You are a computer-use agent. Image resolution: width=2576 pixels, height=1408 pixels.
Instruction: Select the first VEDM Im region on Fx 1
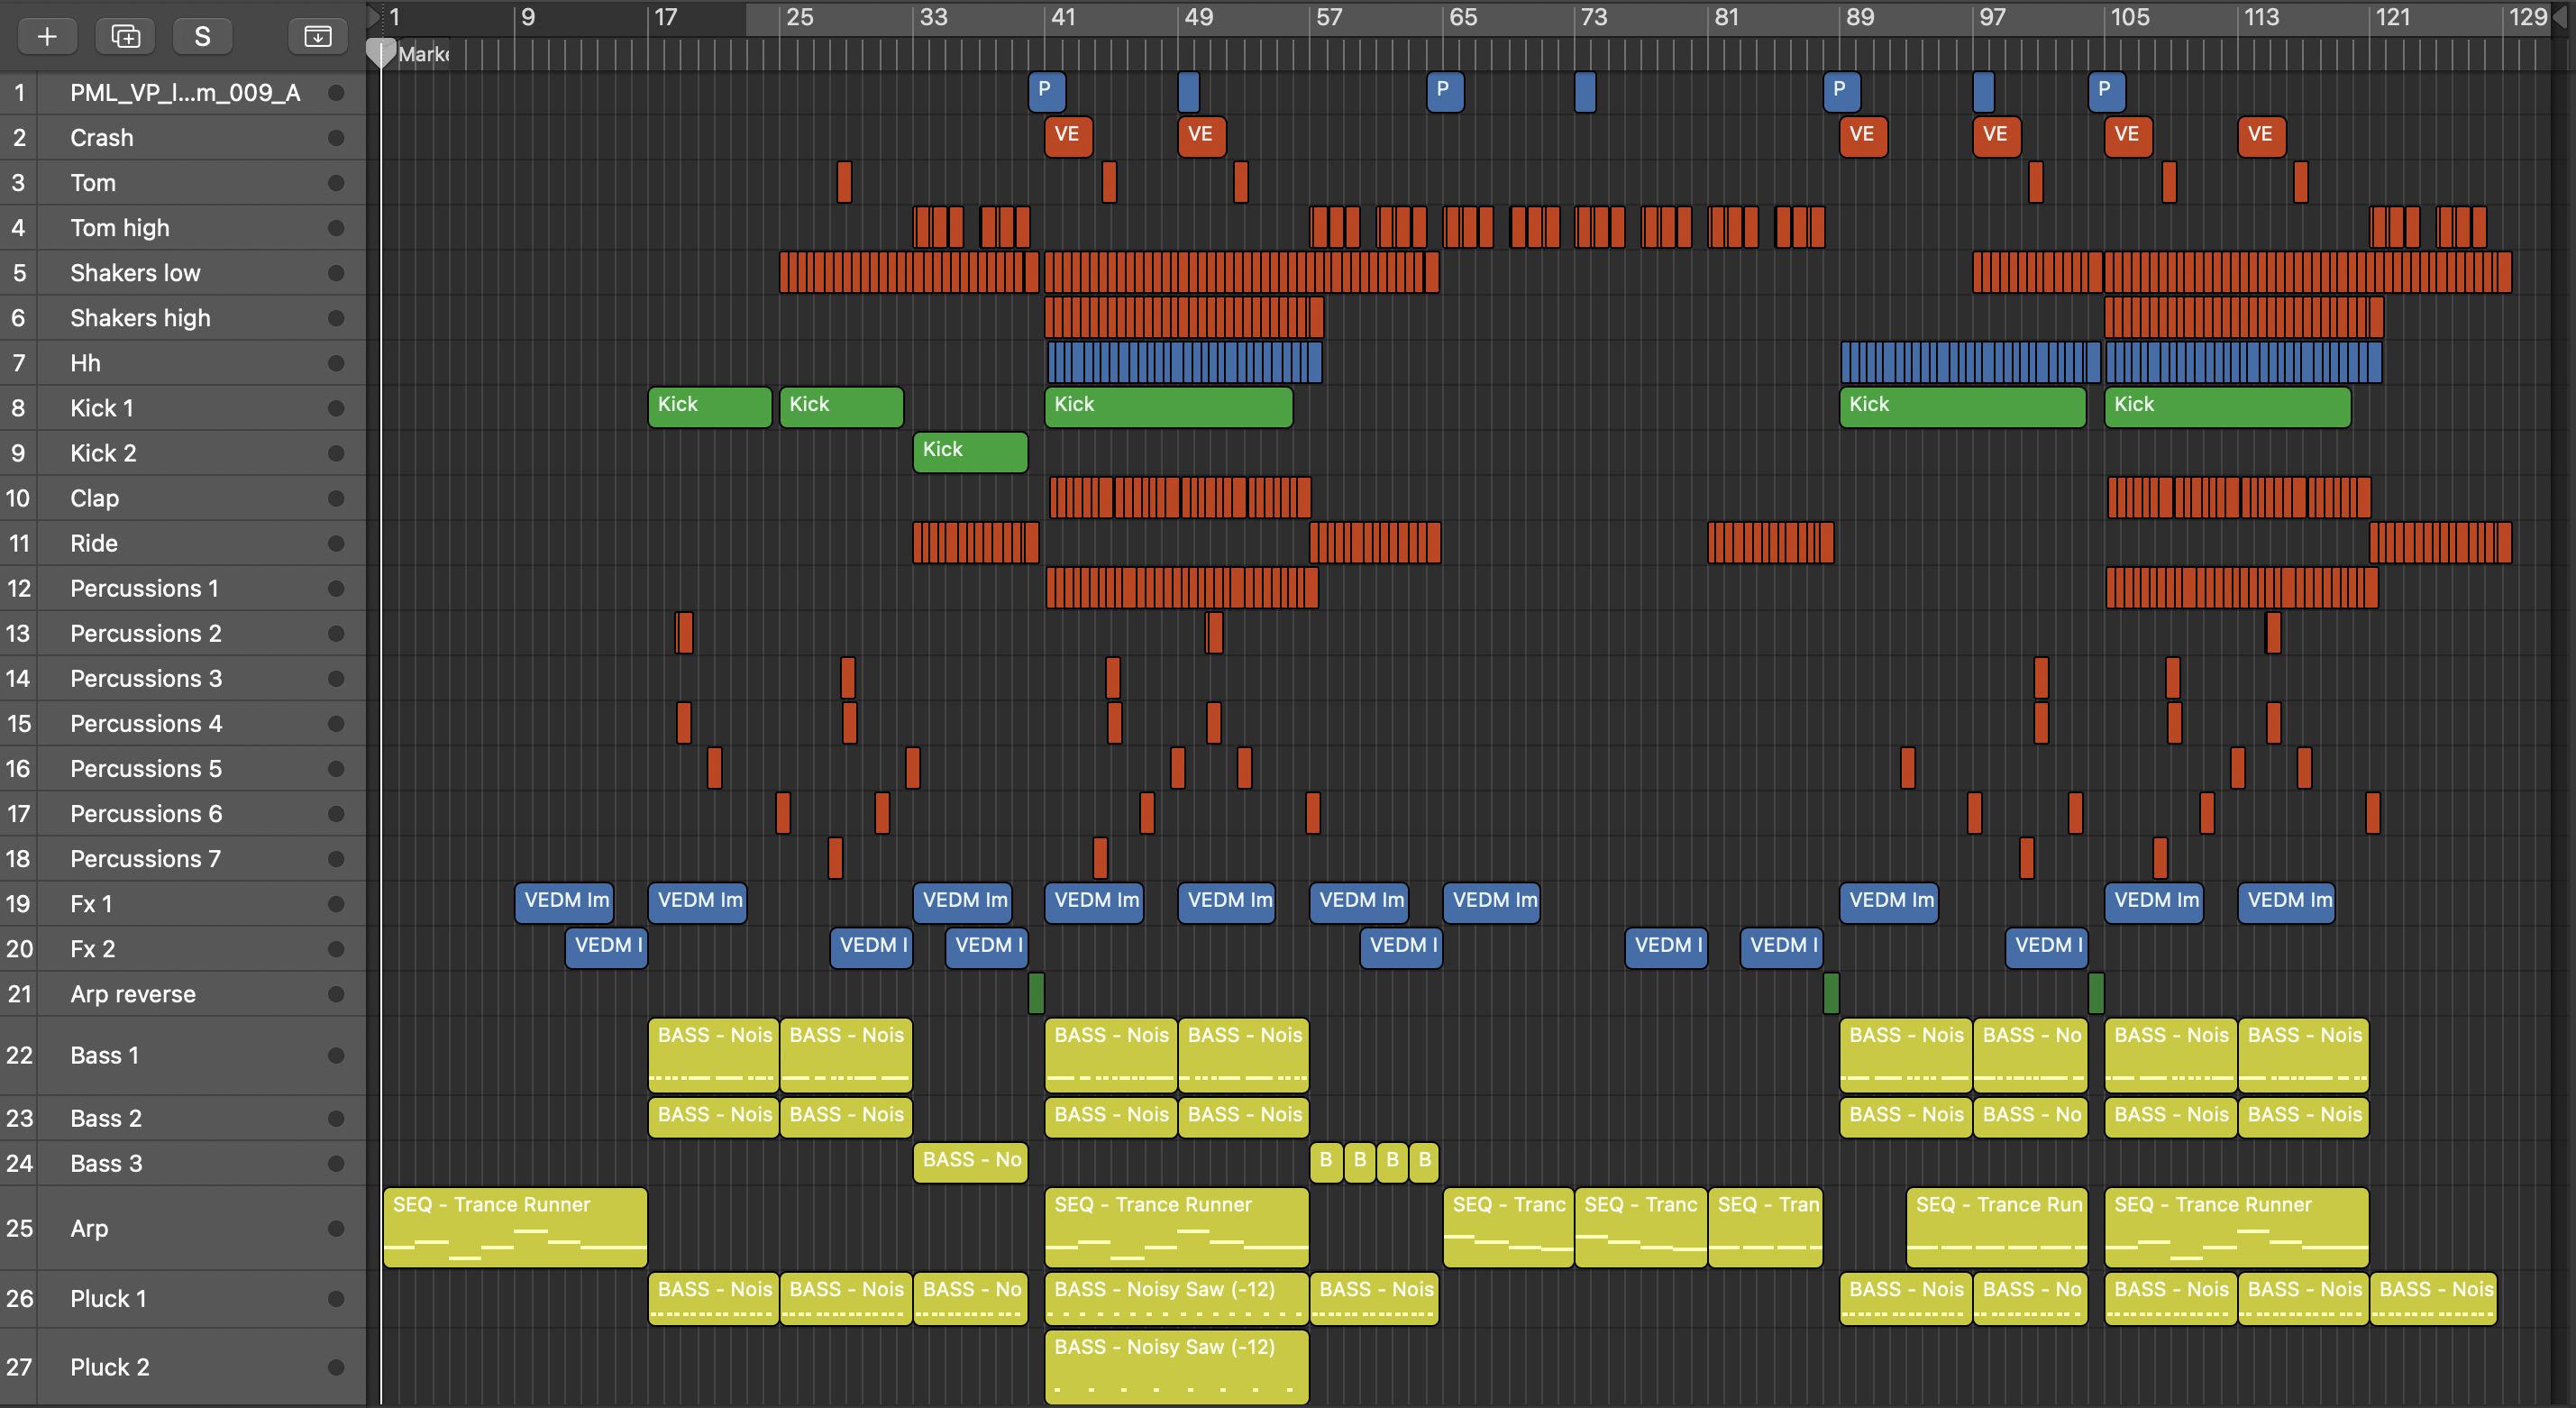(565, 901)
